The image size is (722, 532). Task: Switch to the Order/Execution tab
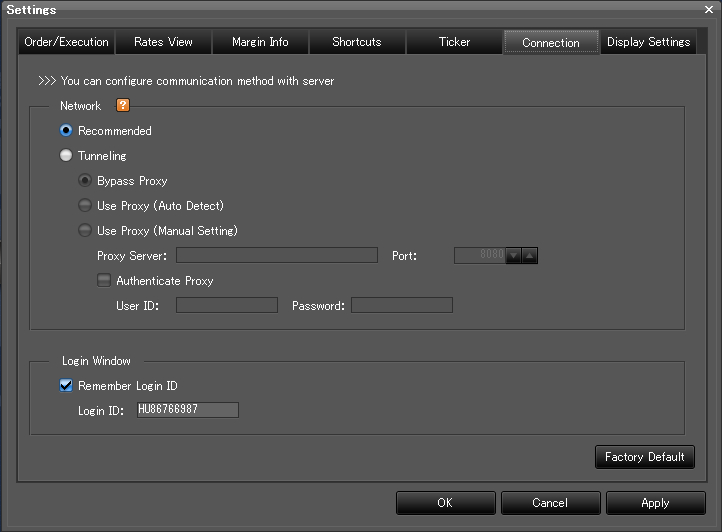pyautogui.click(x=66, y=42)
